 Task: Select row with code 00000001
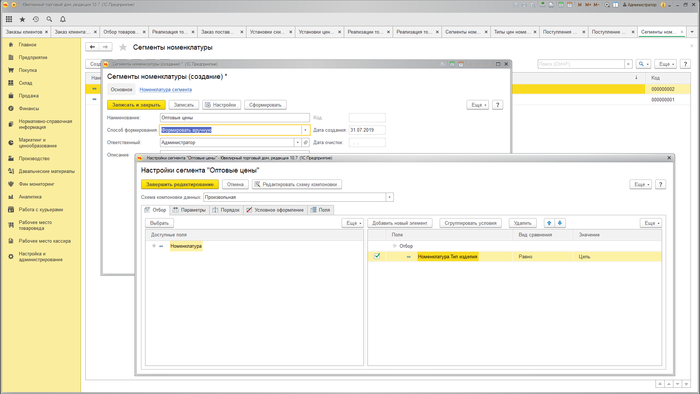[601, 100]
